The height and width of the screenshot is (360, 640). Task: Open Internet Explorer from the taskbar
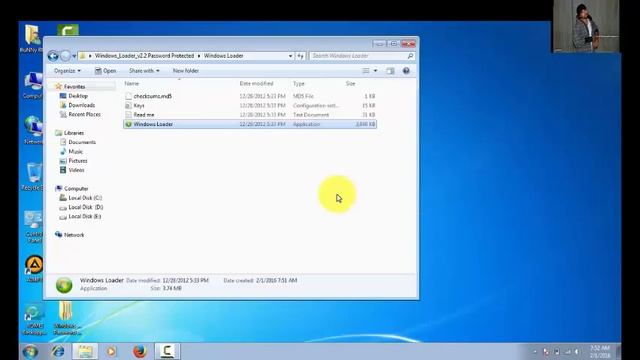pyautogui.click(x=58, y=351)
